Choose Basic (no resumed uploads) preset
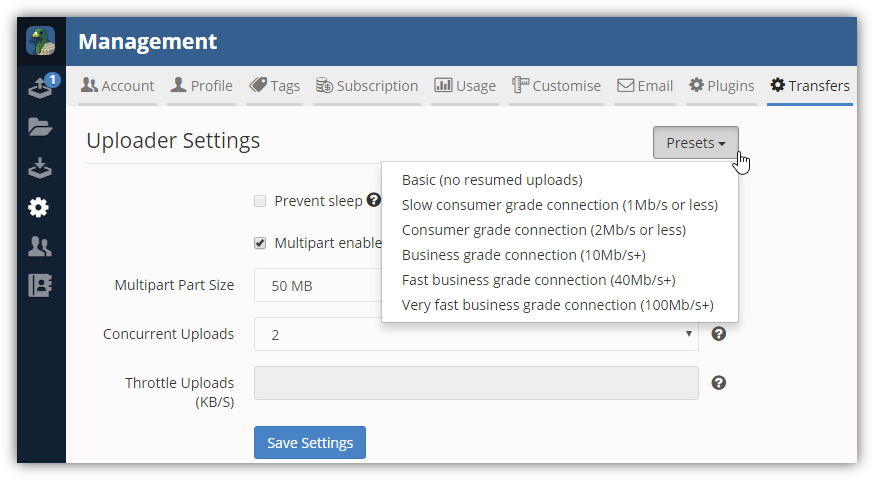Image resolution: width=876 pixels, height=480 pixels. (492, 180)
